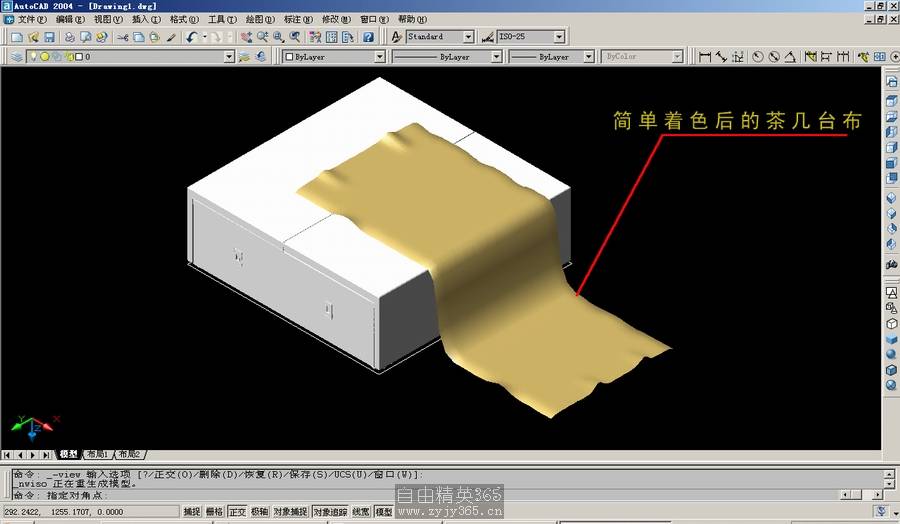Toggle 栅格 grid display in status bar
This screenshot has height=524, width=900.
214,512
